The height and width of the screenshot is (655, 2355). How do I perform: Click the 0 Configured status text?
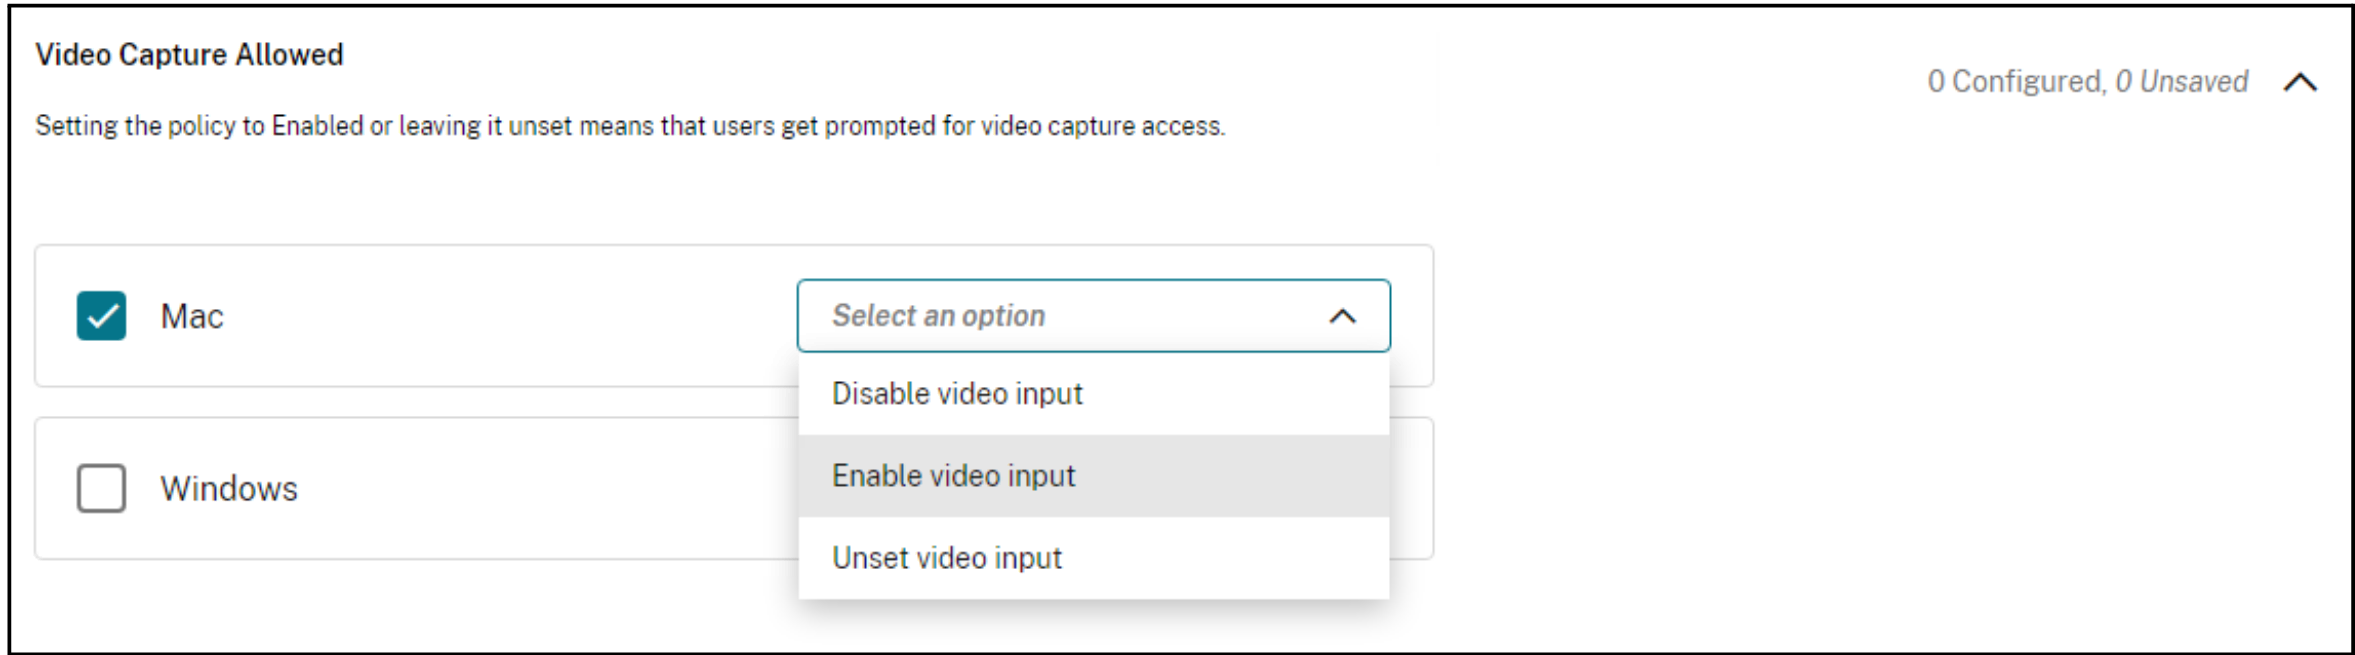pyautogui.click(x=2015, y=82)
